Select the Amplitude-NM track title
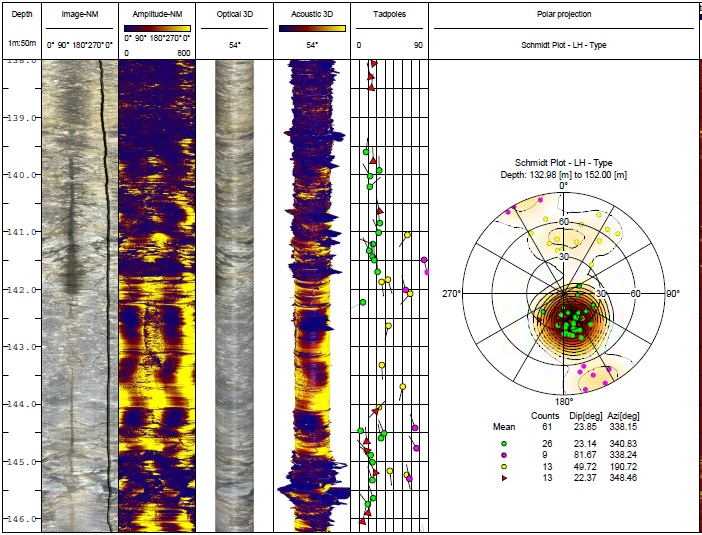 (157, 14)
